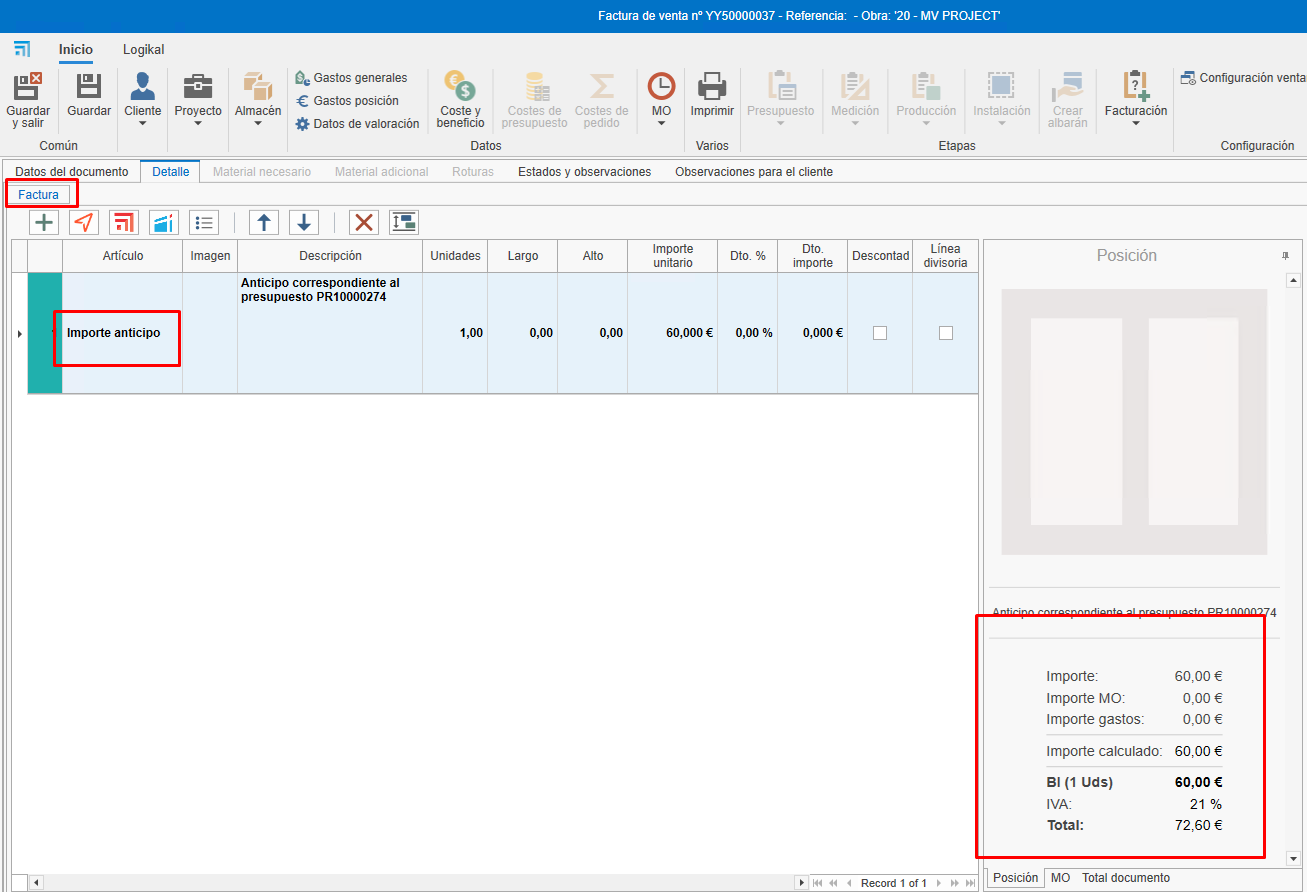Select the Detalle tab

tap(171, 172)
